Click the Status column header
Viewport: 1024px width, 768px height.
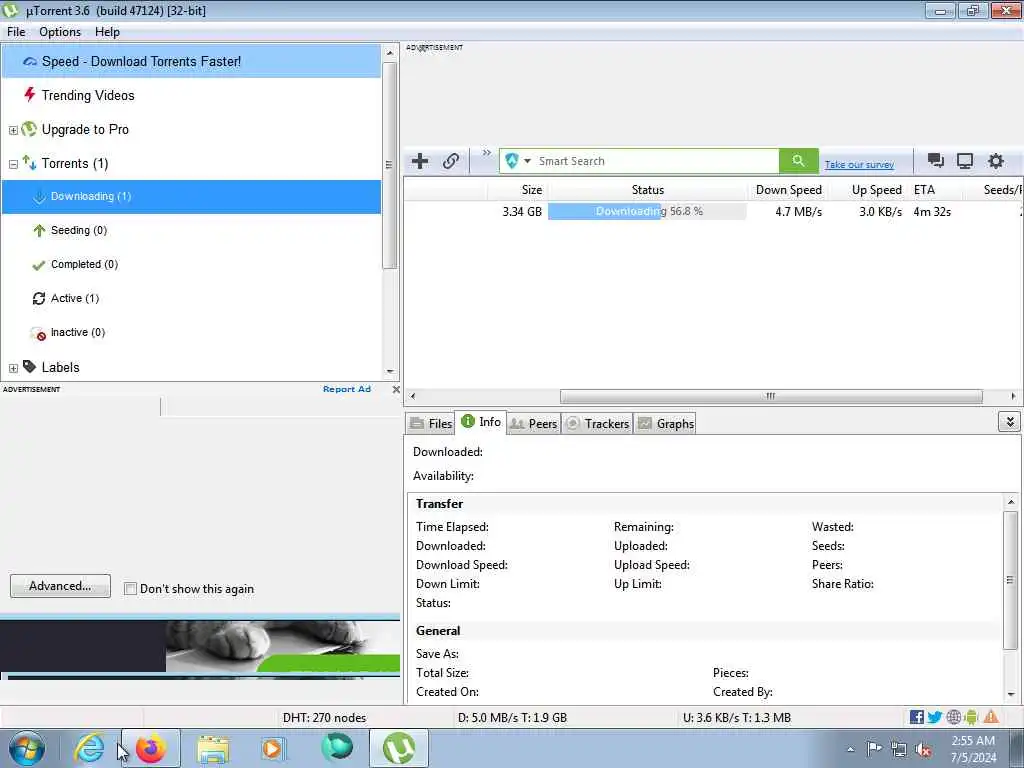[647, 189]
